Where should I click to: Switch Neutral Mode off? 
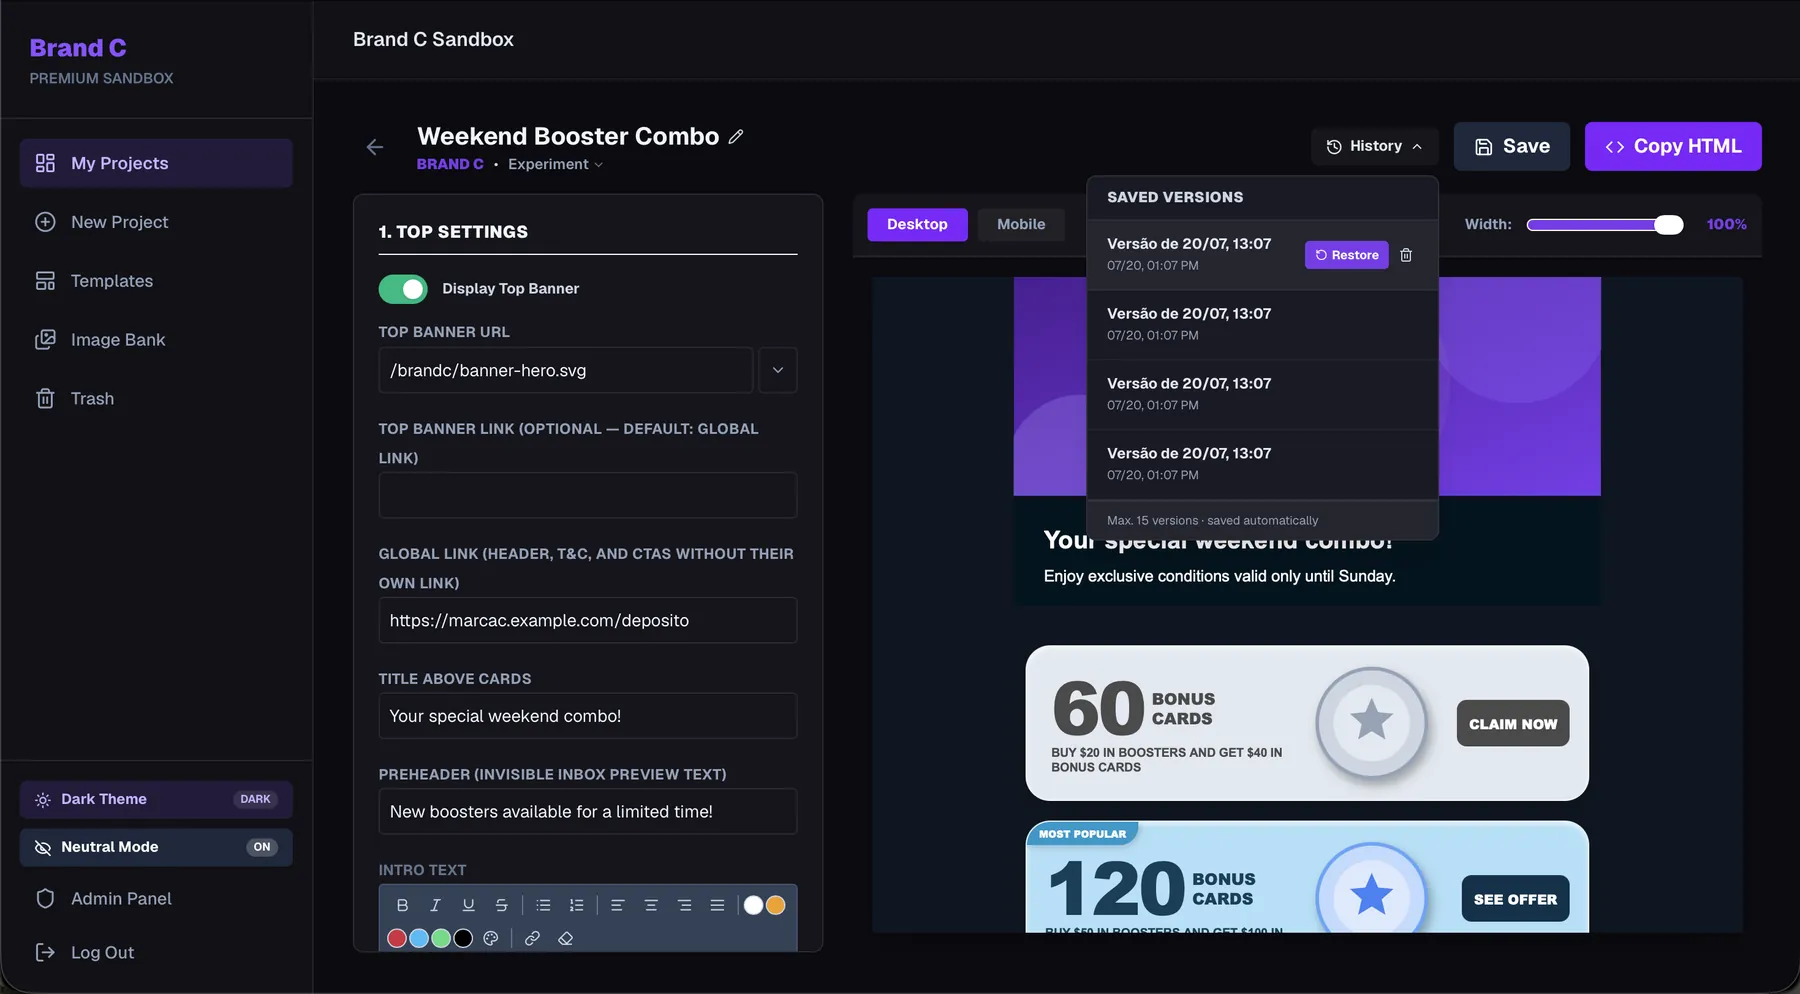tap(156, 847)
